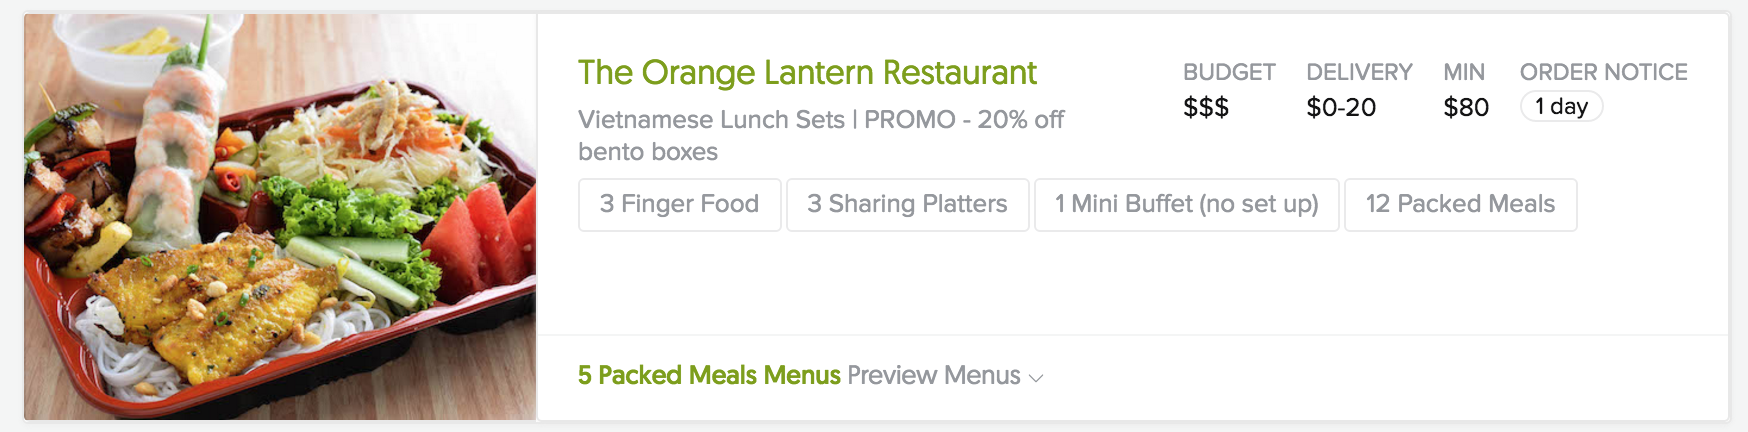Expand the Preview Menus section

tap(933, 376)
